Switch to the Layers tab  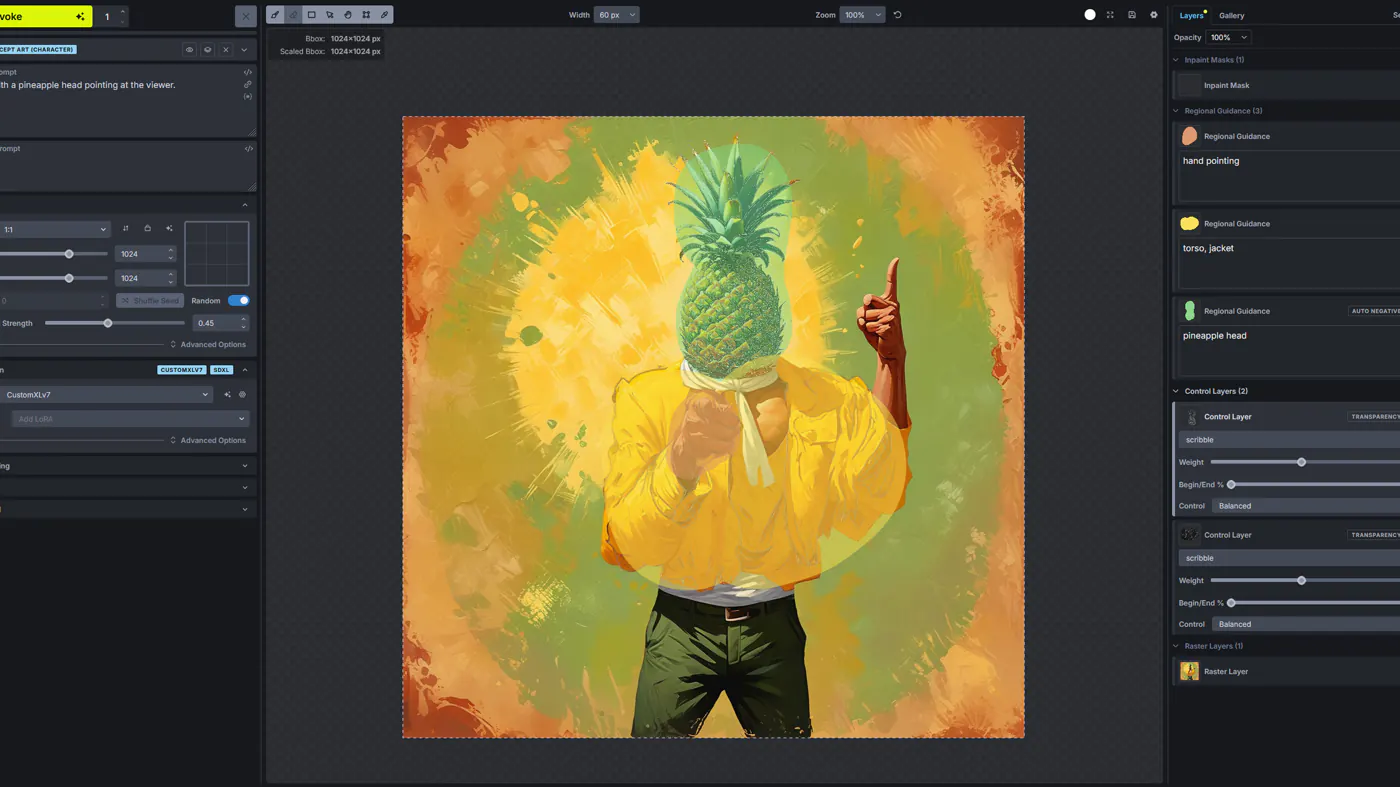[1191, 16]
